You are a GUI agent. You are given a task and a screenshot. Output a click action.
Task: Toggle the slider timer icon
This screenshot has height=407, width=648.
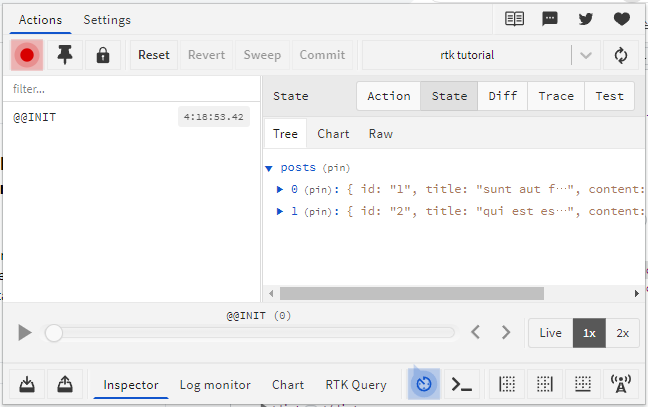point(424,384)
